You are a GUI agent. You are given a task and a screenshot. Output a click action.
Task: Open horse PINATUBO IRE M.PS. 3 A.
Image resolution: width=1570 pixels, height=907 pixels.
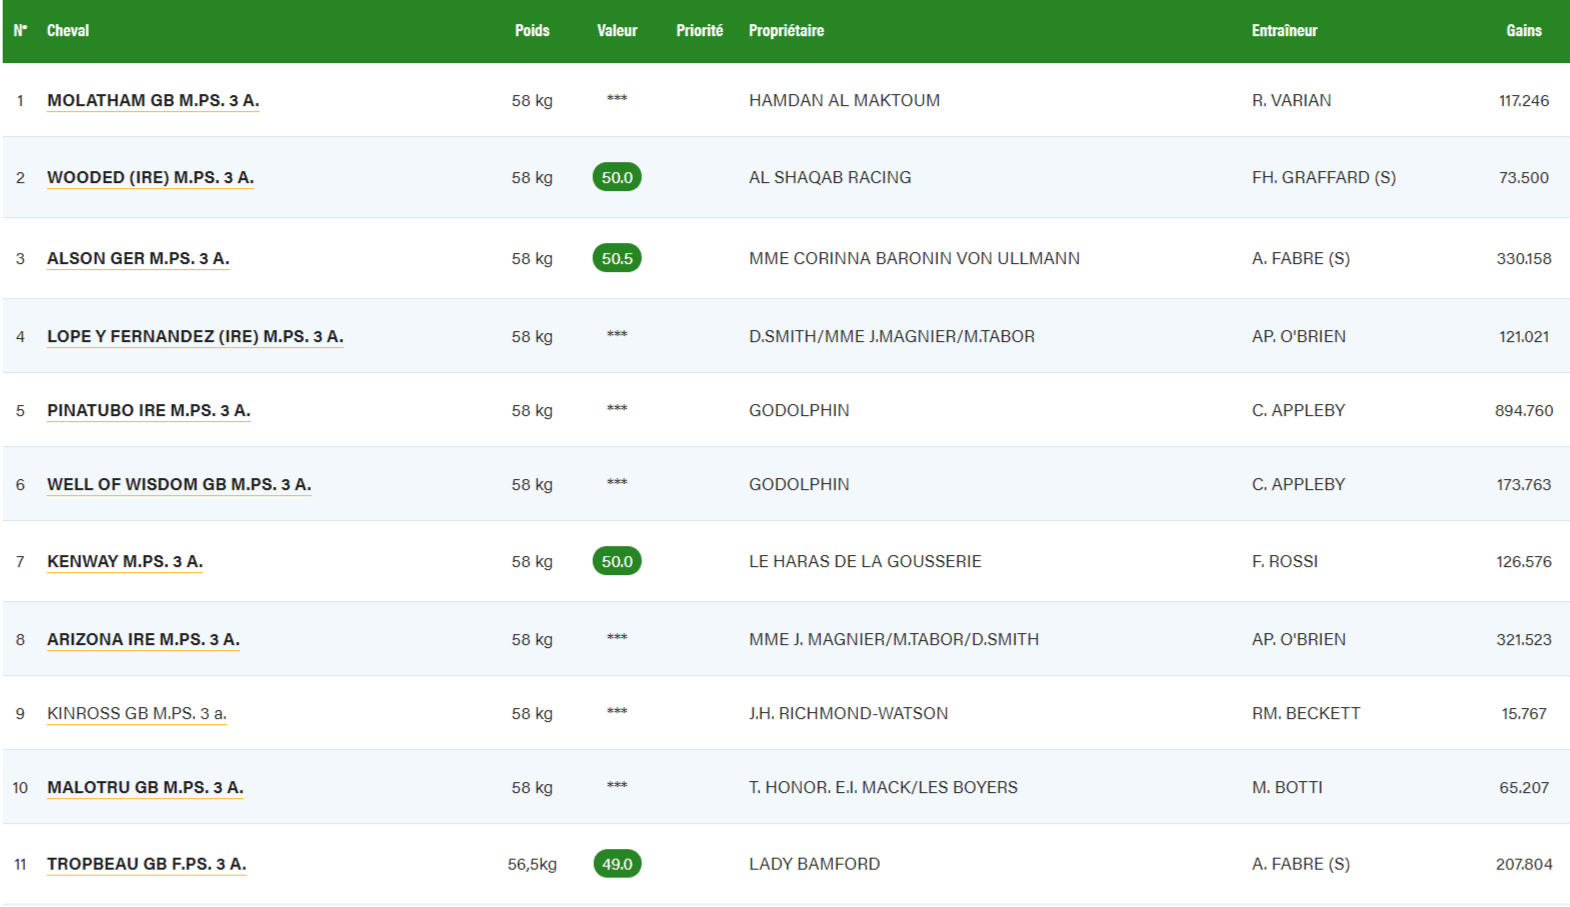point(149,411)
